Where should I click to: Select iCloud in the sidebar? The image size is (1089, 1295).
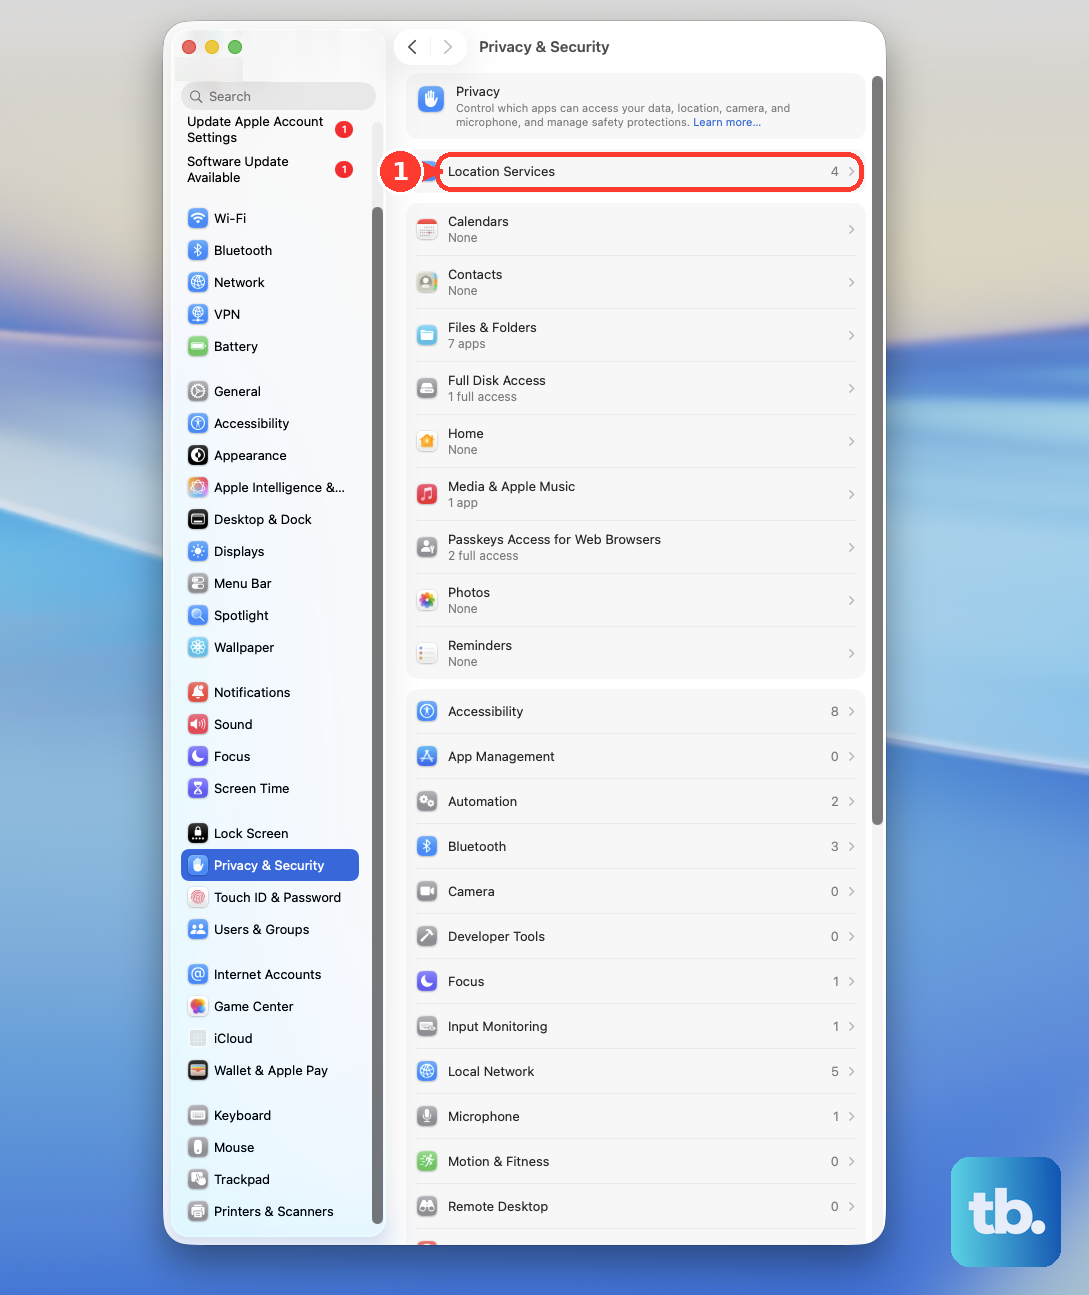click(270, 1038)
